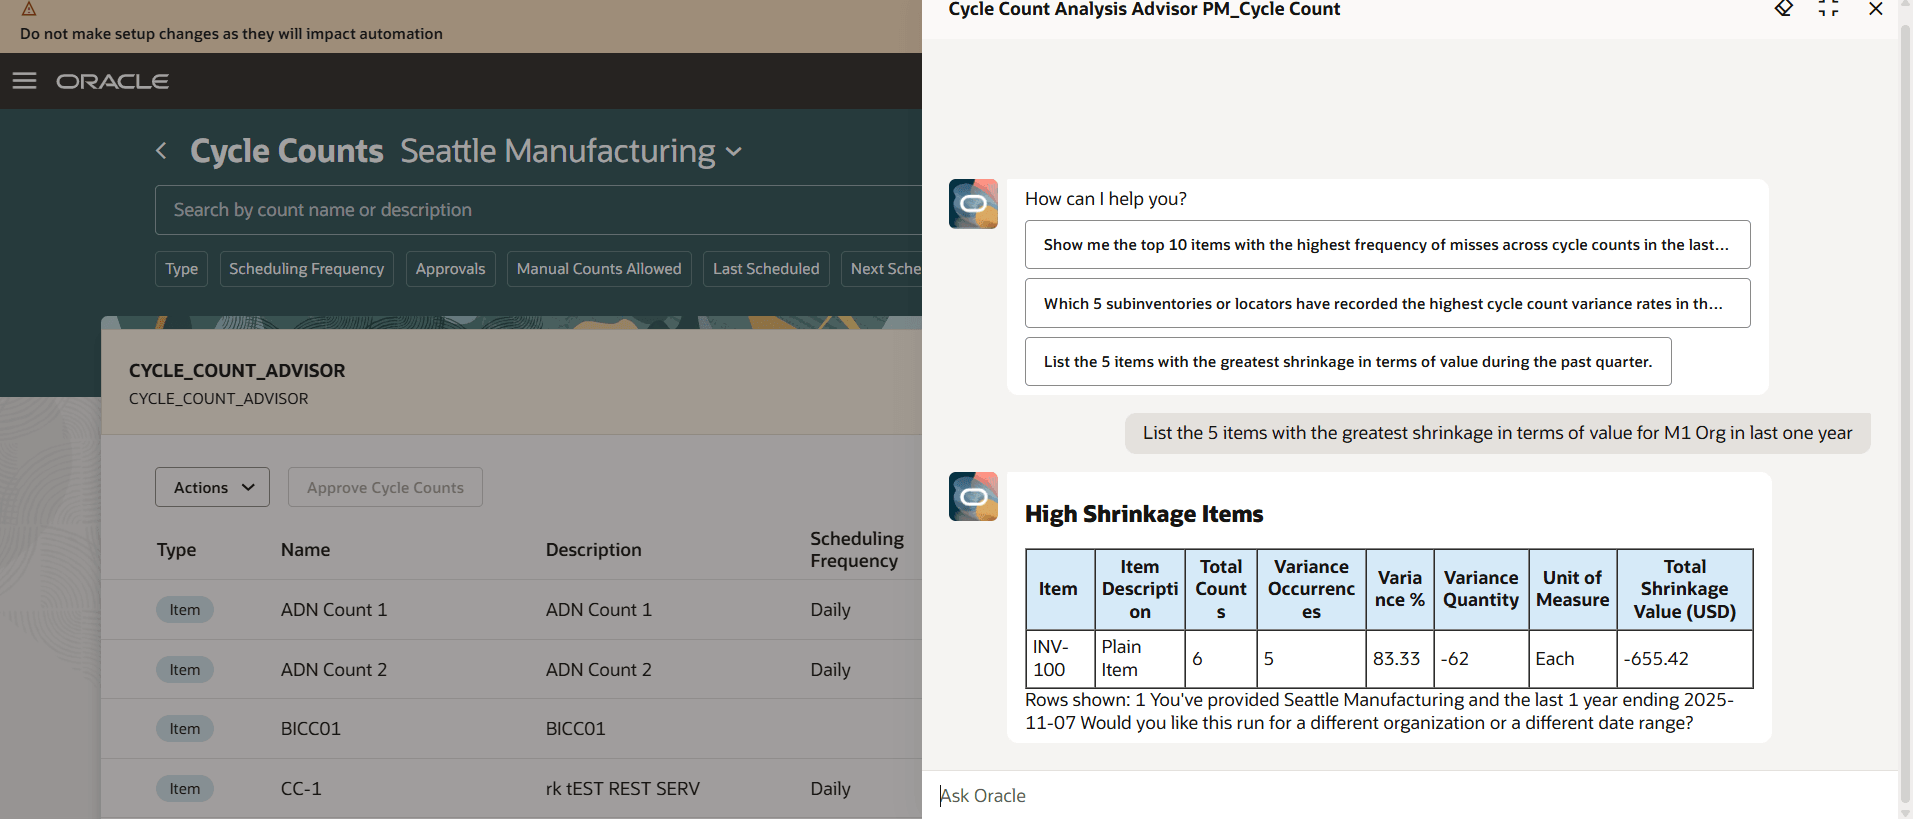Screen dimensions: 1913x819
Task: Click the Item badge in the CC-1 row
Action: (x=184, y=789)
